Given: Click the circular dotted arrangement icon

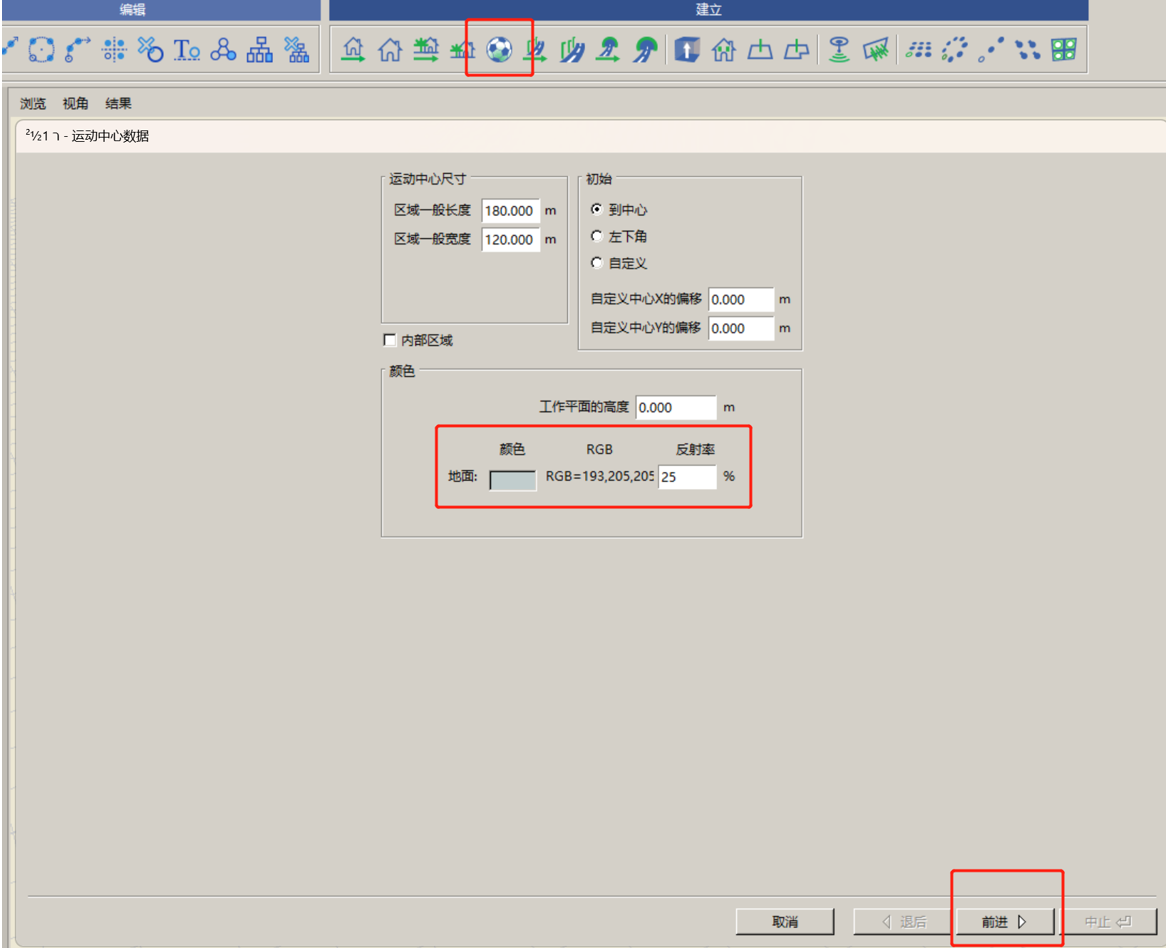Looking at the screenshot, I should [954, 50].
